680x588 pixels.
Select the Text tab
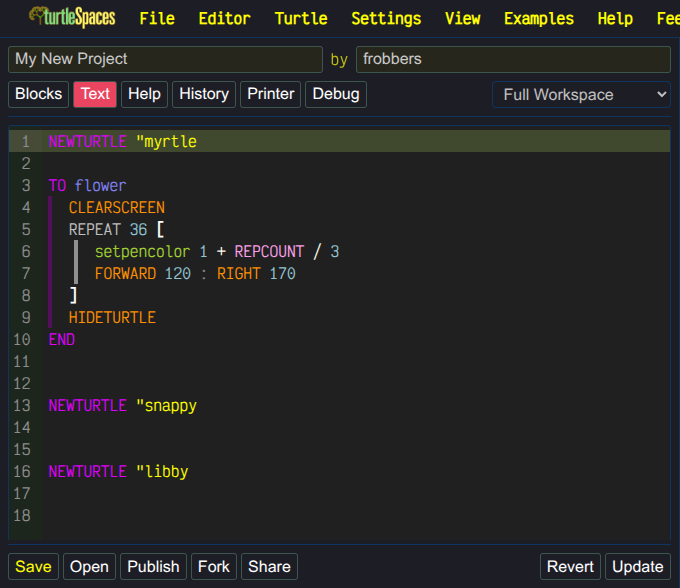point(95,94)
